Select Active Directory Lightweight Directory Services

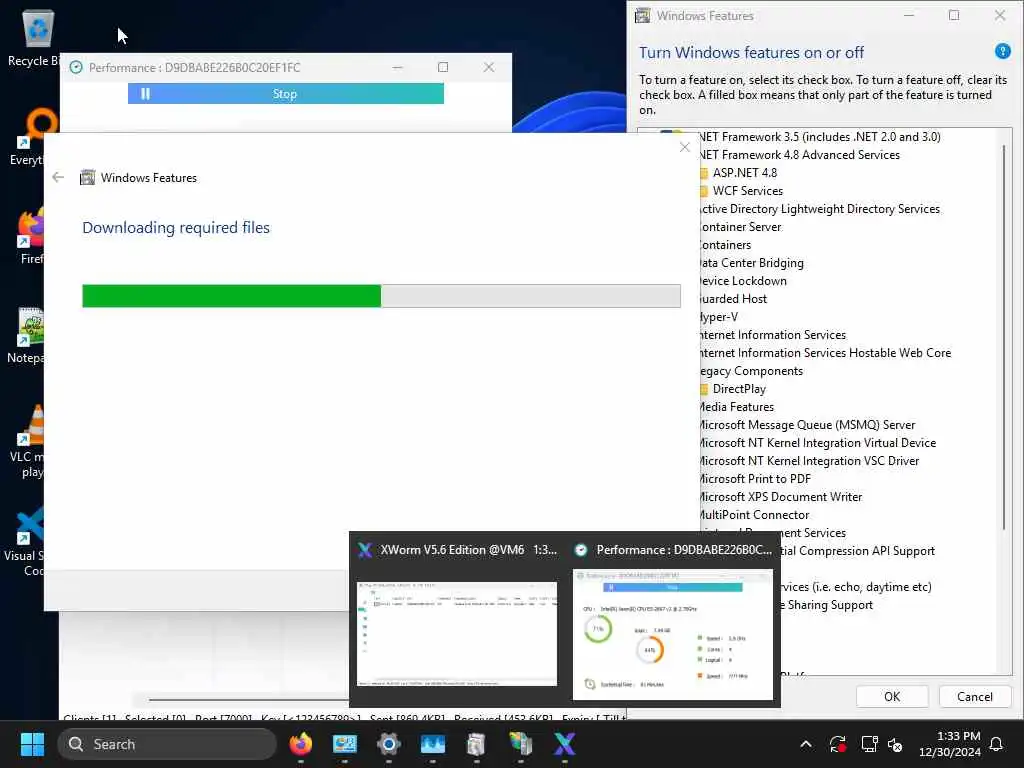coord(819,208)
